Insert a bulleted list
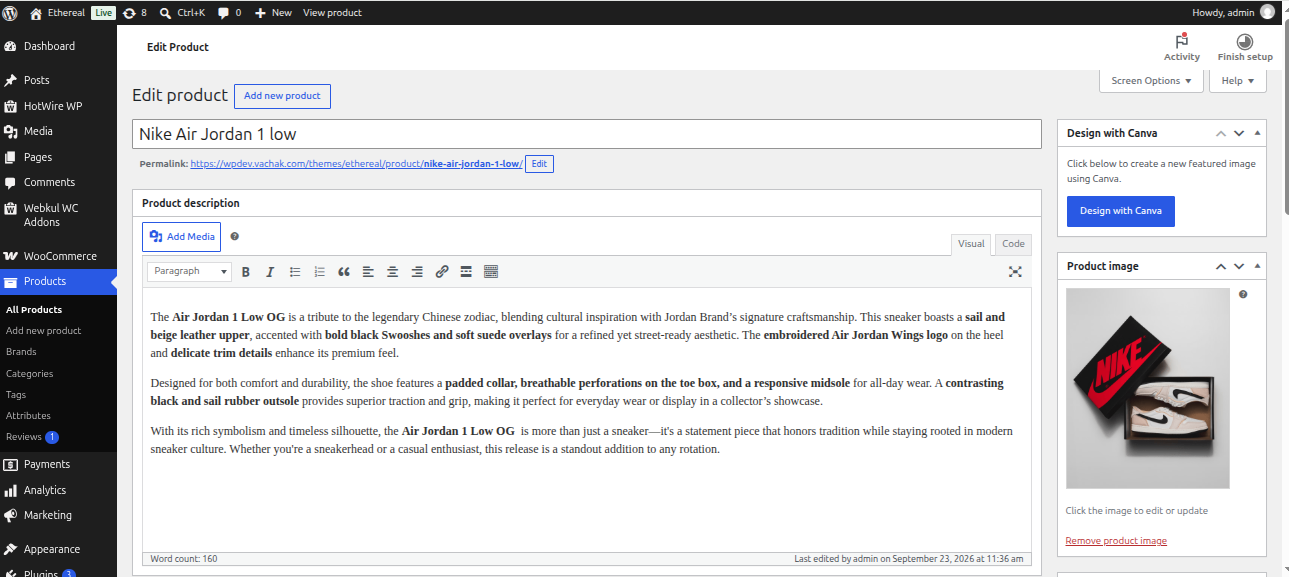The image size is (1289, 577). 295,272
